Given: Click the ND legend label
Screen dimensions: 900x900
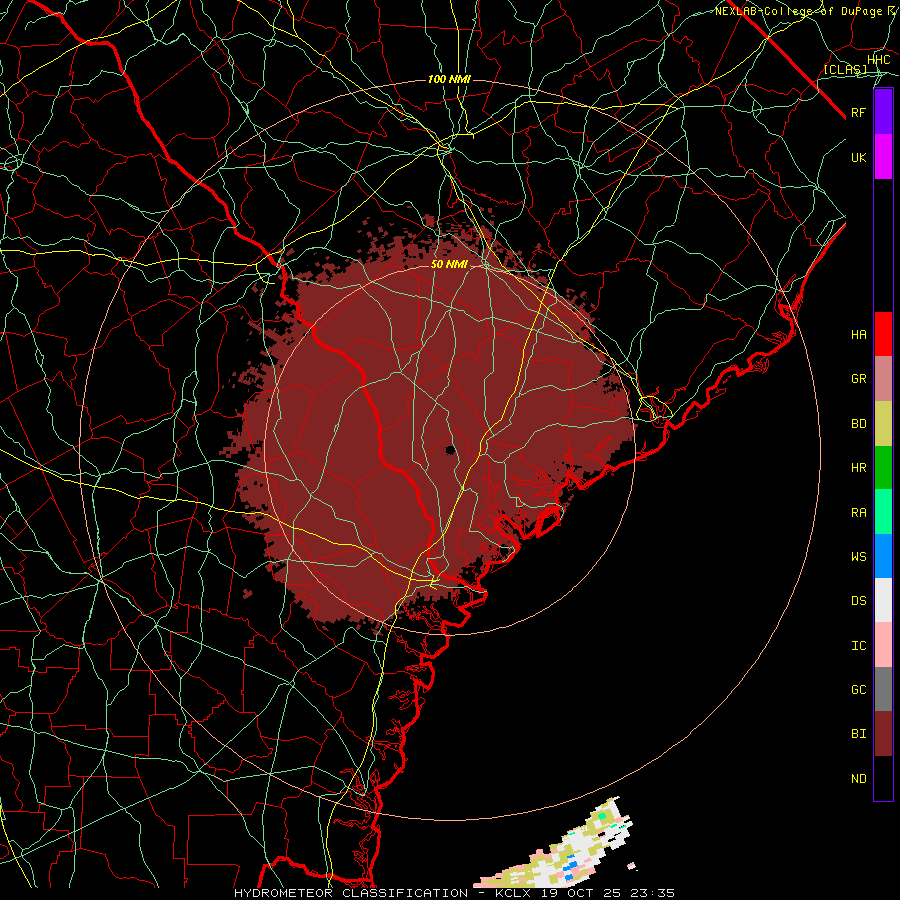Looking at the screenshot, I should [858, 779].
